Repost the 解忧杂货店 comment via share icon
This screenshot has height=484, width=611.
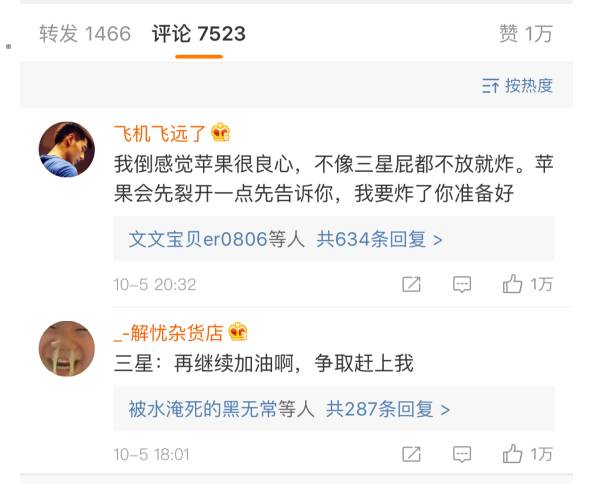coord(411,454)
